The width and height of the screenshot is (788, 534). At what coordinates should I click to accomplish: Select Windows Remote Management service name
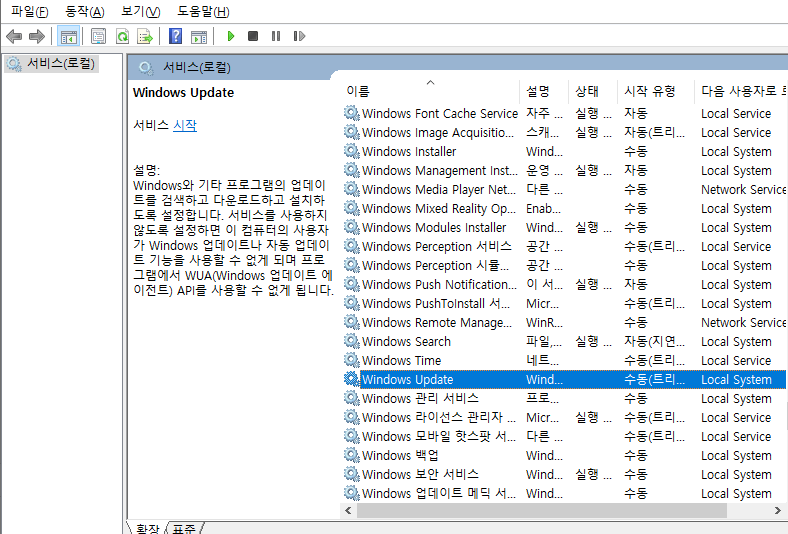437,323
